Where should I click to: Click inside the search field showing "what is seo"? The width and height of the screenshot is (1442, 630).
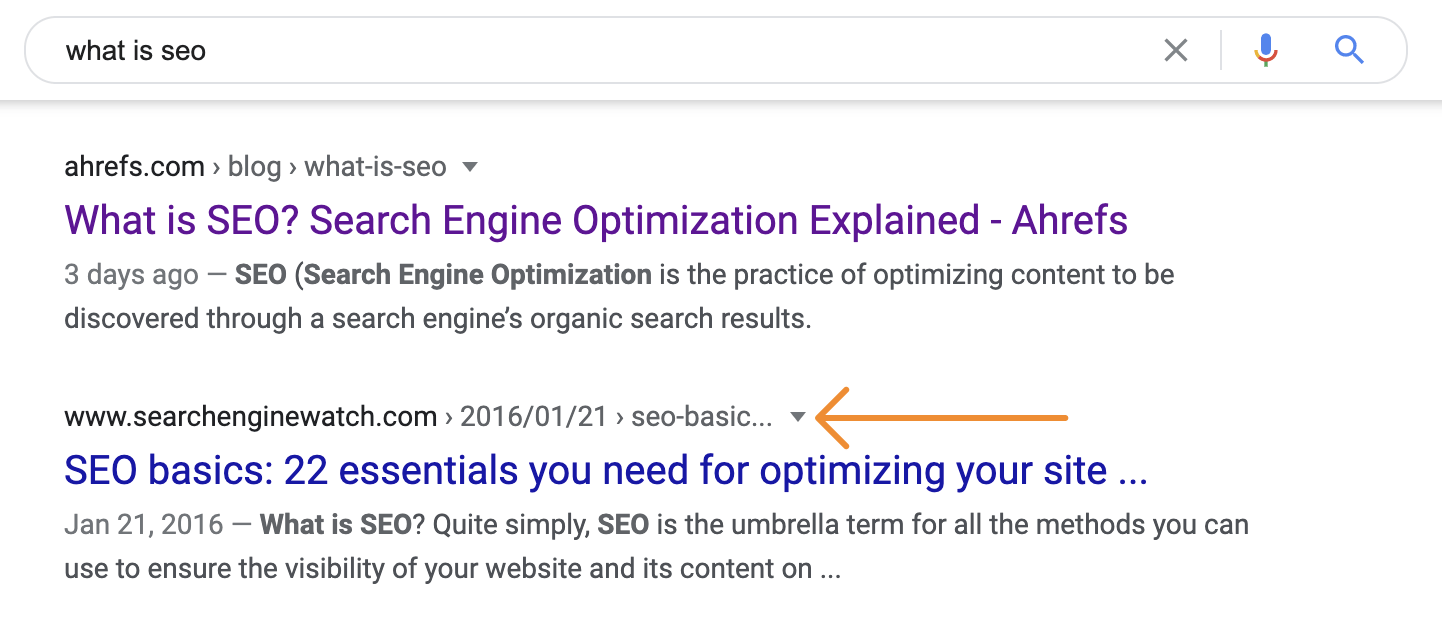(x=400, y=50)
